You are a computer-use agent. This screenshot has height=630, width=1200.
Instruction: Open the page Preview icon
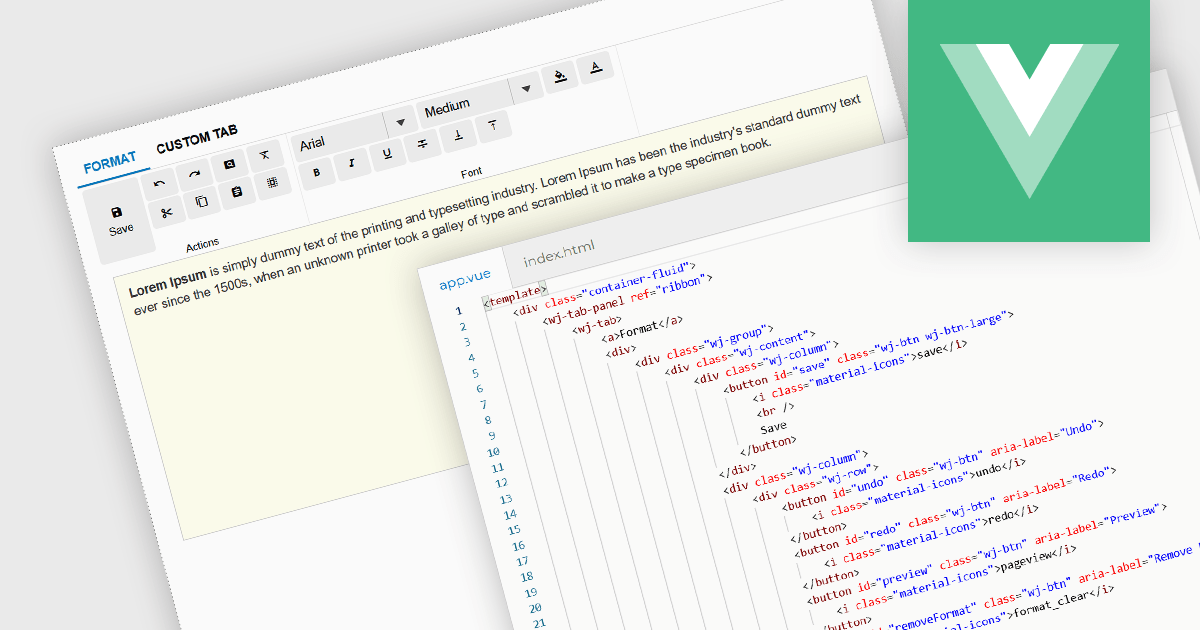pos(229,165)
